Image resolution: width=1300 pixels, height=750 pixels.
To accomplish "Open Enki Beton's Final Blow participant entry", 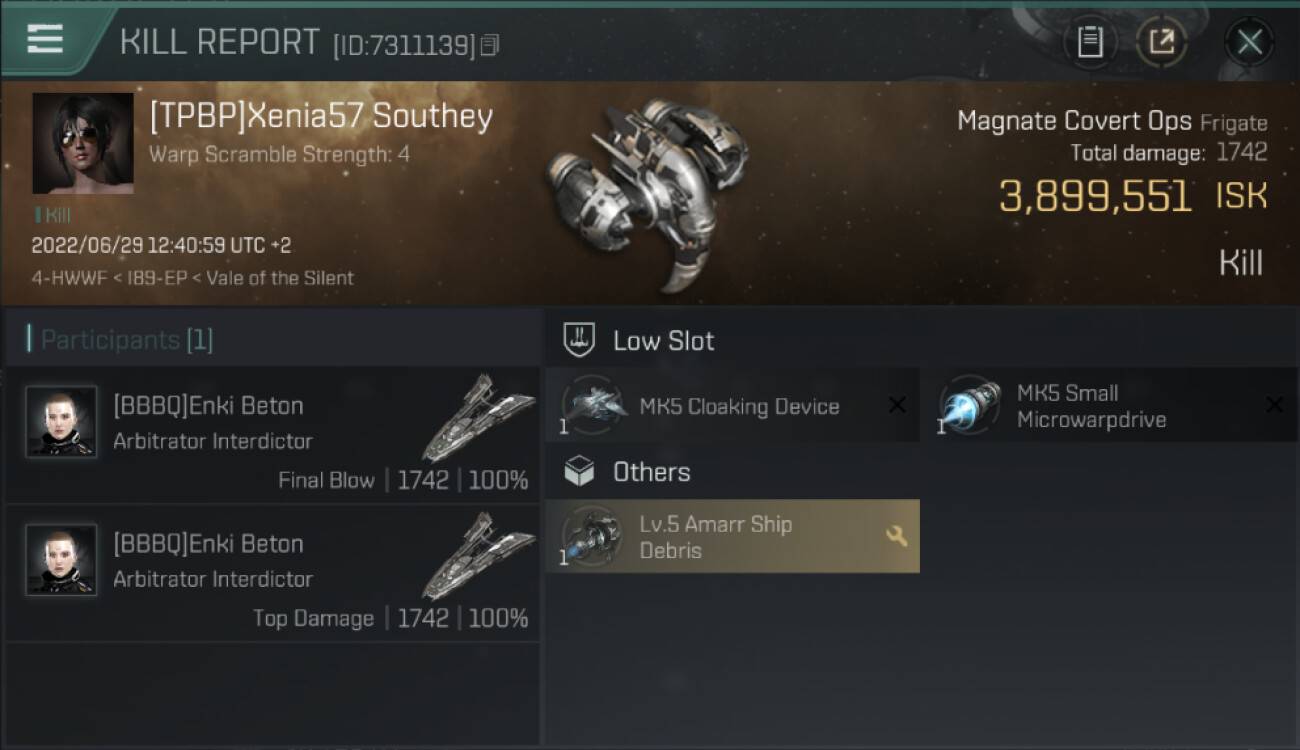I will point(273,435).
